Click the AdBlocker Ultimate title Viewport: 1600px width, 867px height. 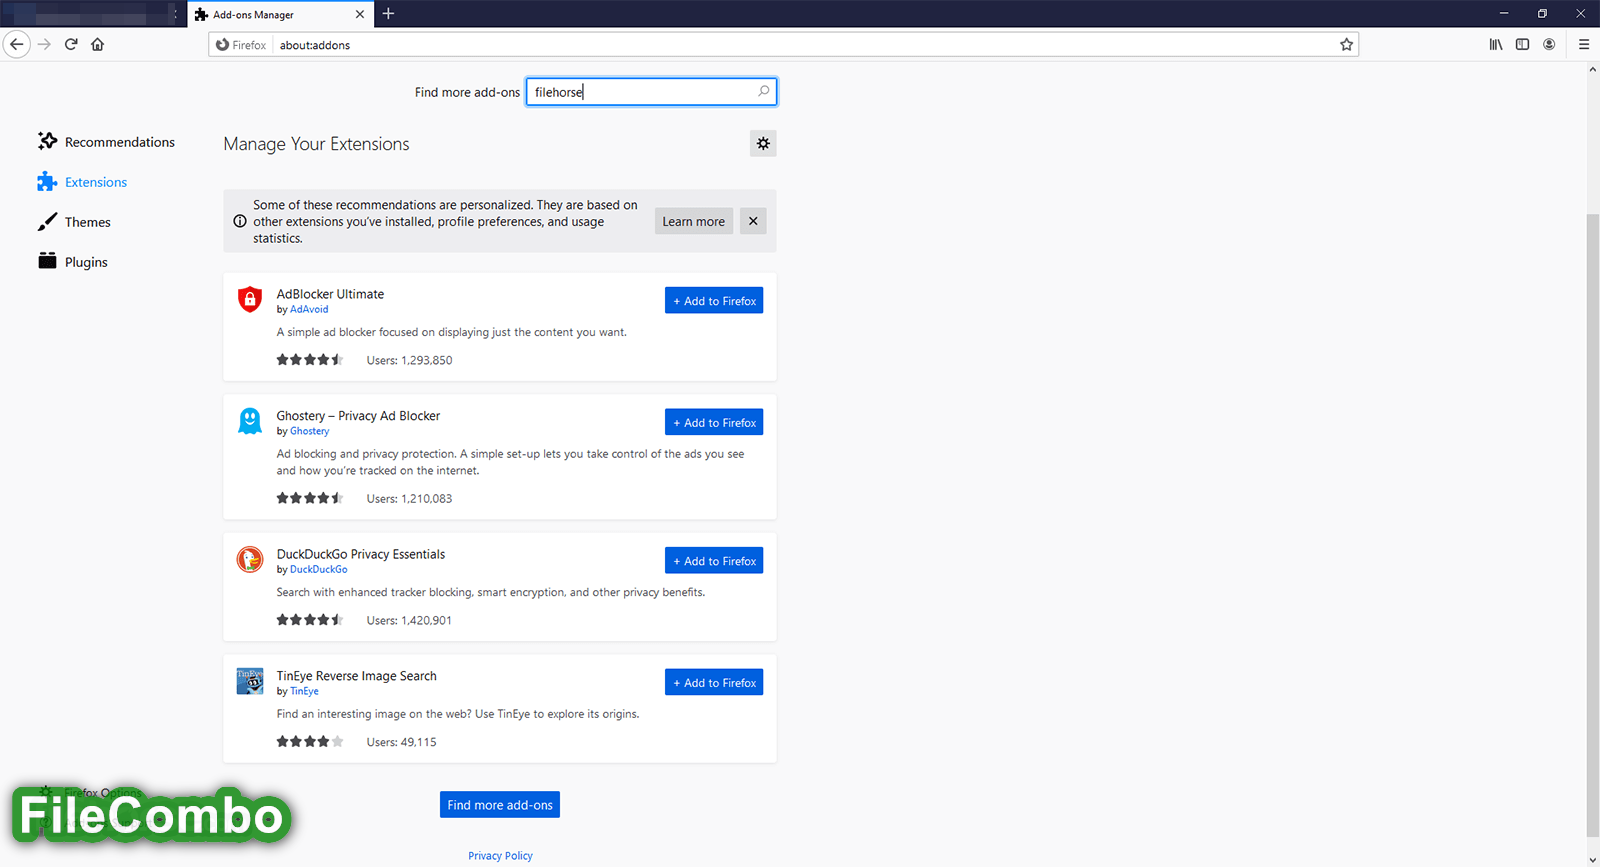330,294
